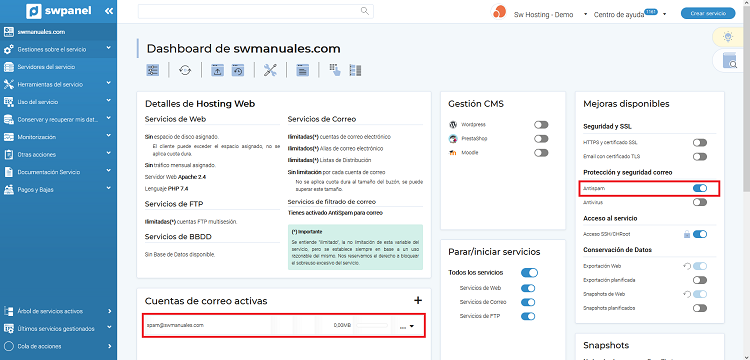750x360 pixels.
Task: Click the restore history window toolbar icon
Action: click(x=238, y=70)
